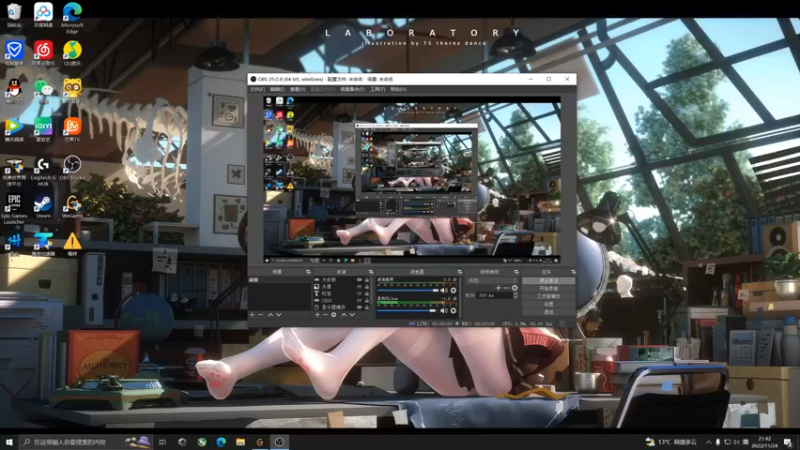Add a new scene with plus icon

click(252, 315)
